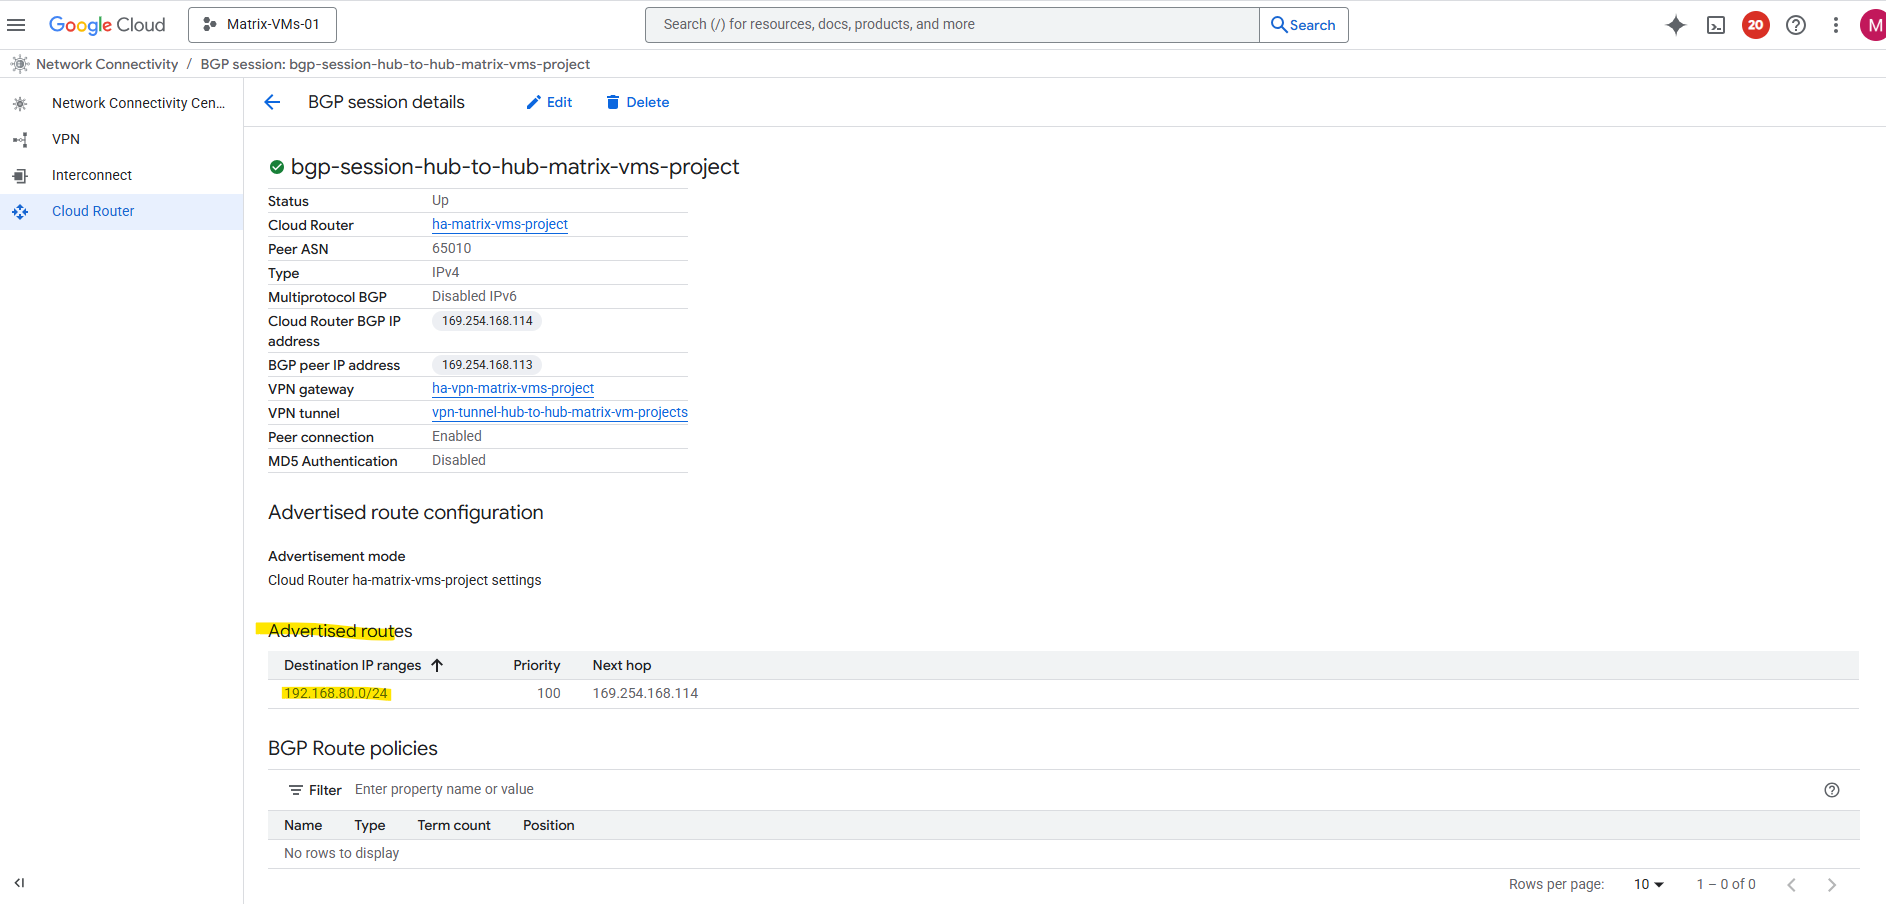Click the 1 – 0 of 0 pagination text
The image size is (1886, 904).
[1726, 884]
